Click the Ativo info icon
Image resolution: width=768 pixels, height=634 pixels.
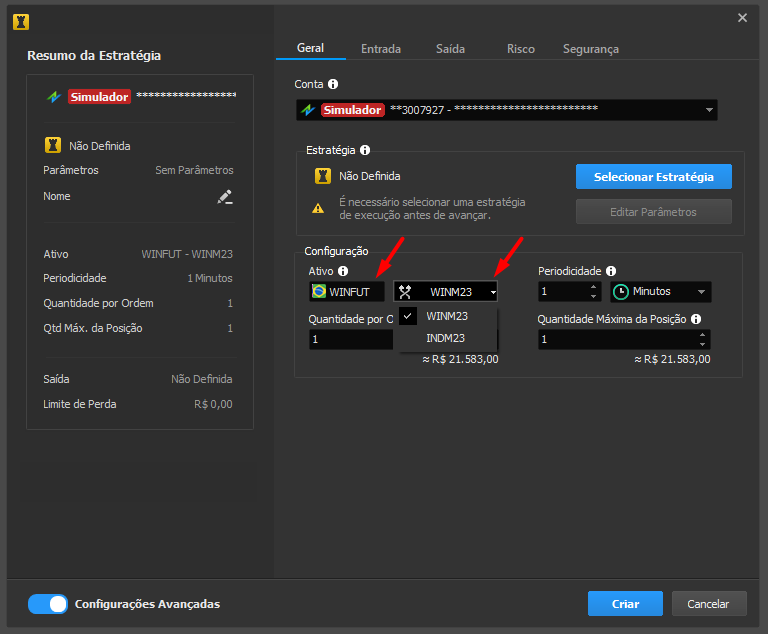pyautogui.click(x=343, y=271)
